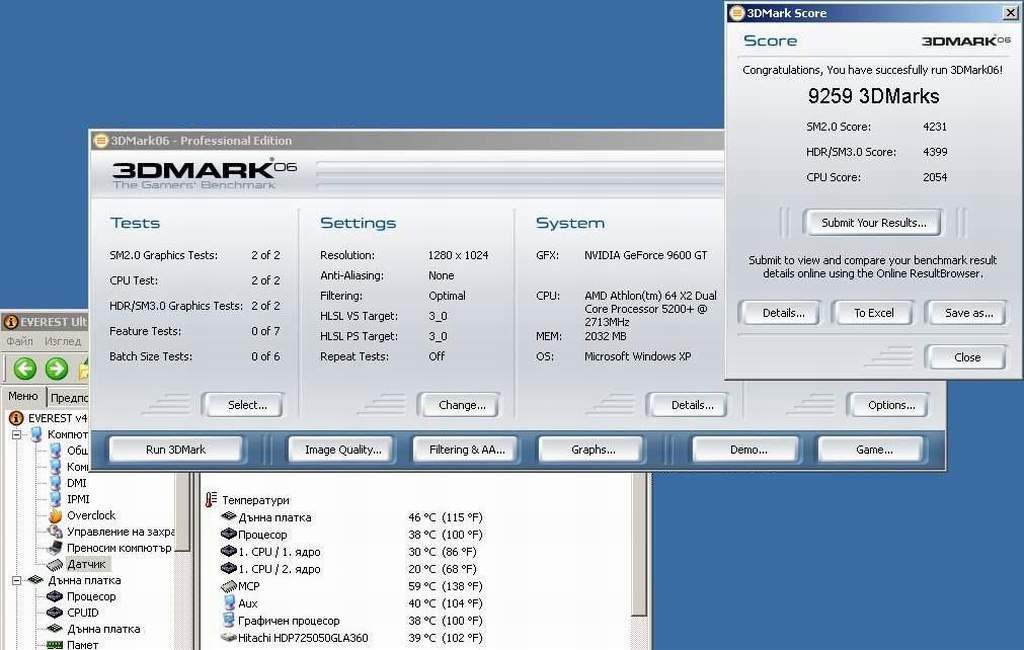
Task: Click Submit Your Results button
Action: (x=873, y=223)
